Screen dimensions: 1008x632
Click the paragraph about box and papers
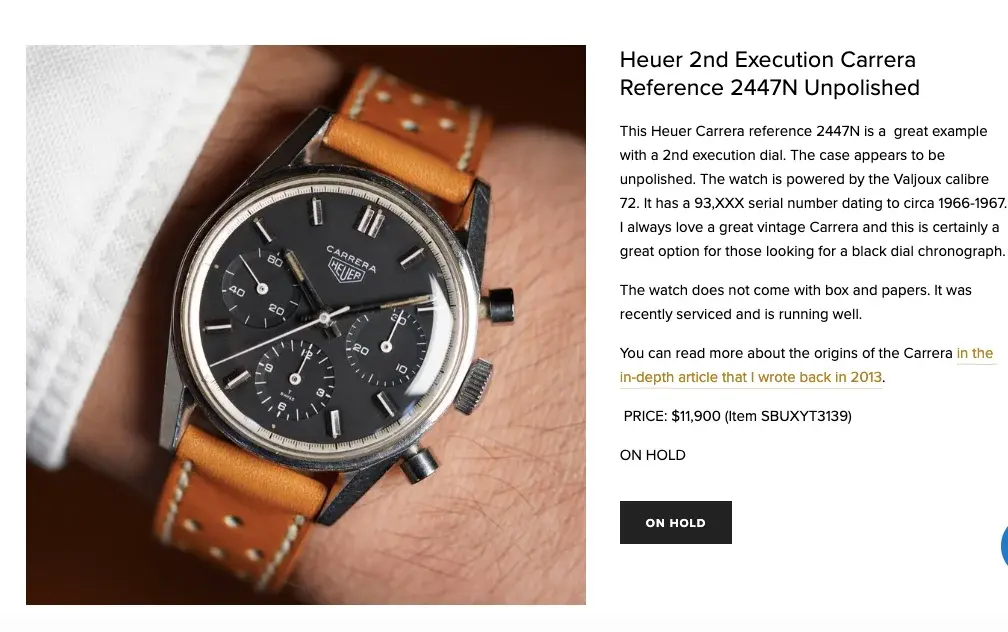click(x=795, y=302)
